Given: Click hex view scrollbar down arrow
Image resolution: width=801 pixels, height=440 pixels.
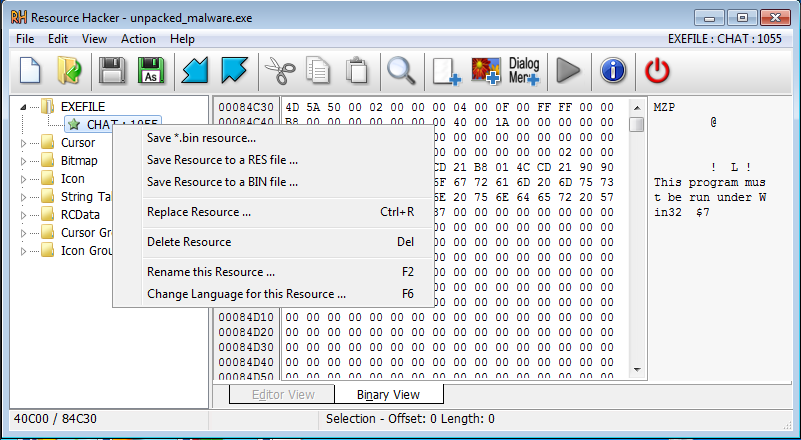Looking at the screenshot, I should click(637, 369).
